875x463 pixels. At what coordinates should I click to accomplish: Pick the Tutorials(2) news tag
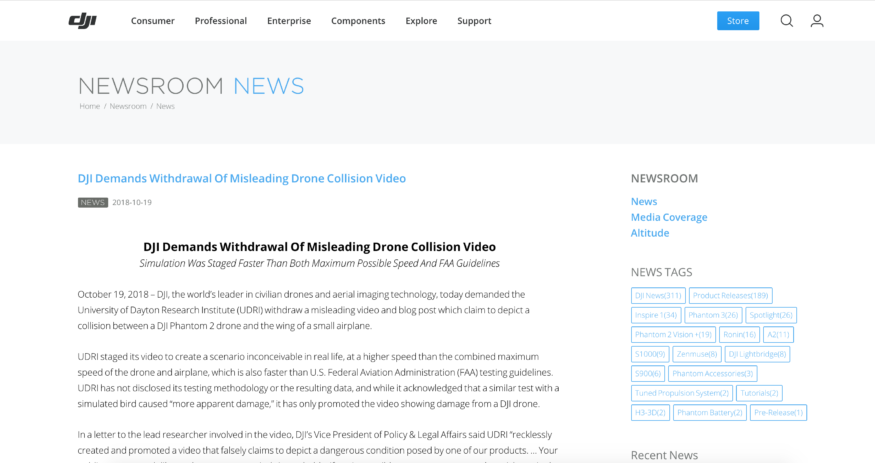pyautogui.click(x=759, y=393)
